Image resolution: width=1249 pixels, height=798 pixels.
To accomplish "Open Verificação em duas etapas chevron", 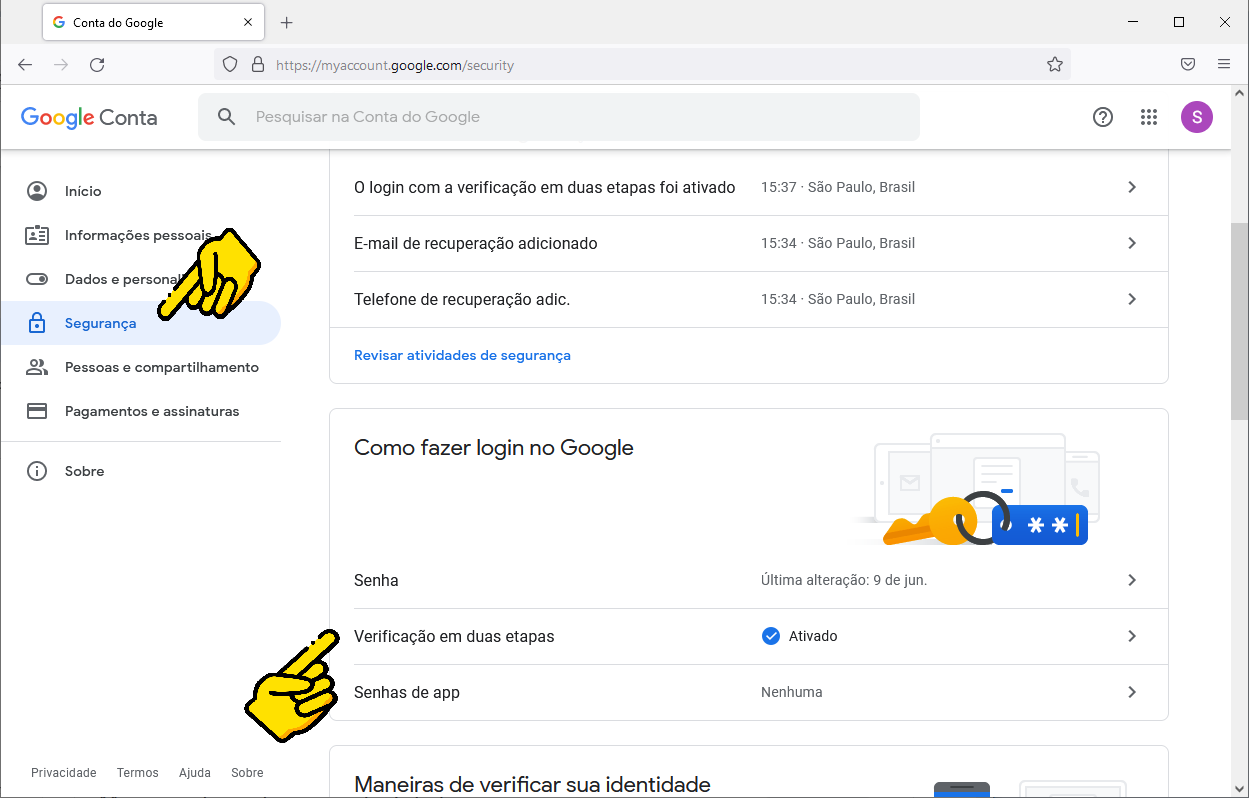I will click(x=1132, y=636).
